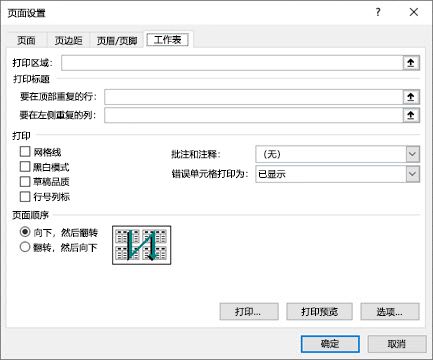The height and width of the screenshot is (360, 433).
Task: Enable 行号列标 printing
Action: tap(25, 197)
